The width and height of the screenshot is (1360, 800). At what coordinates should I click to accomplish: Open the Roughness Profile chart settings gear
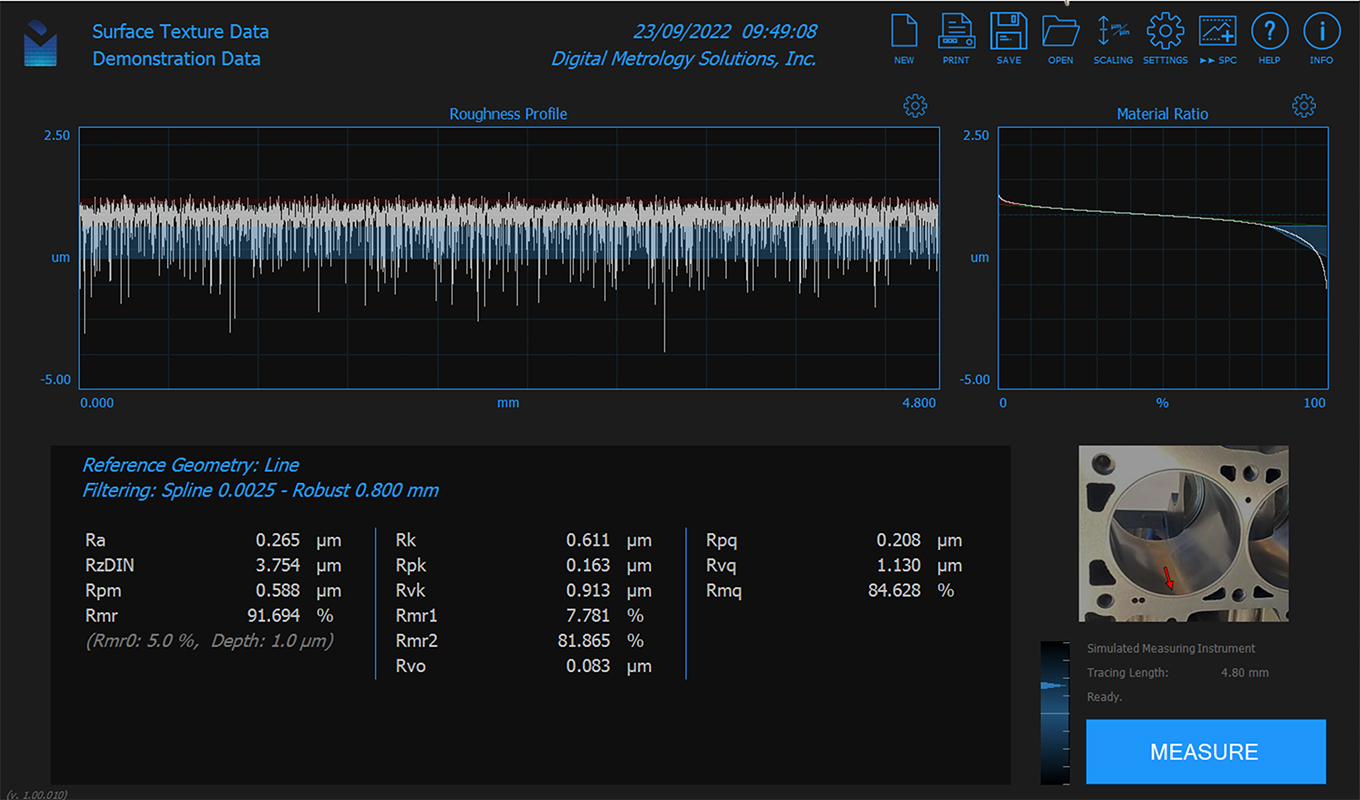[x=916, y=105]
